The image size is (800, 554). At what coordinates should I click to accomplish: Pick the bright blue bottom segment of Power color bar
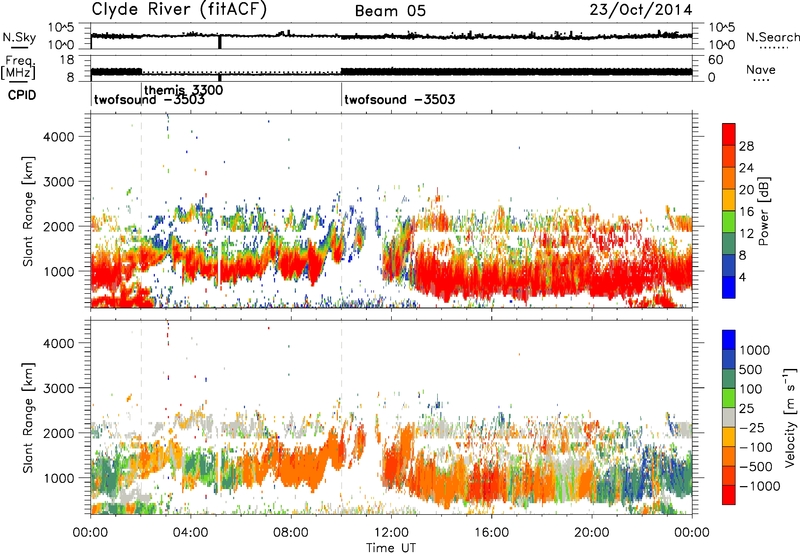(x=729, y=287)
